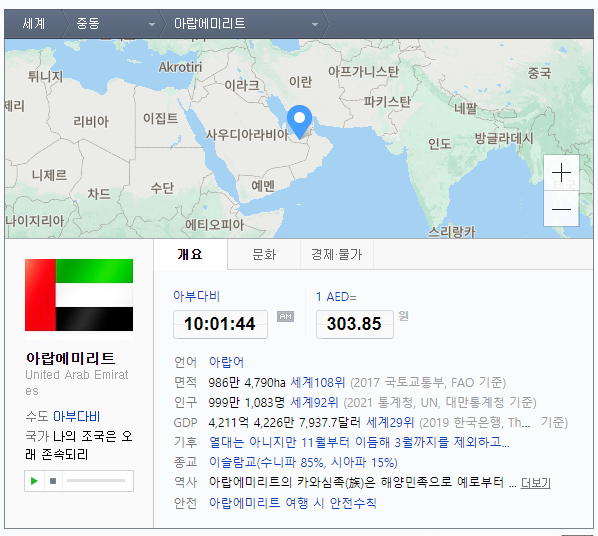Viewport: 598px width, 536px height.
Task: Go to 세계 breadcrumb
Action: click(x=34, y=24)
